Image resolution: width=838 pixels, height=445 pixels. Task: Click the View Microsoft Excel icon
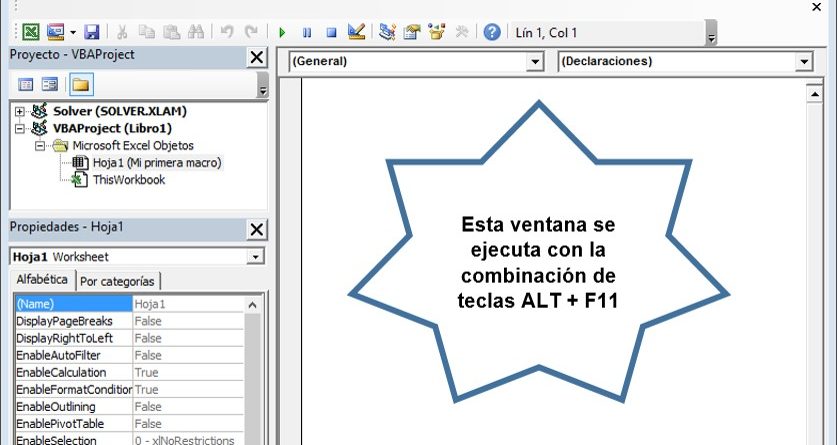tap(32, 32)
